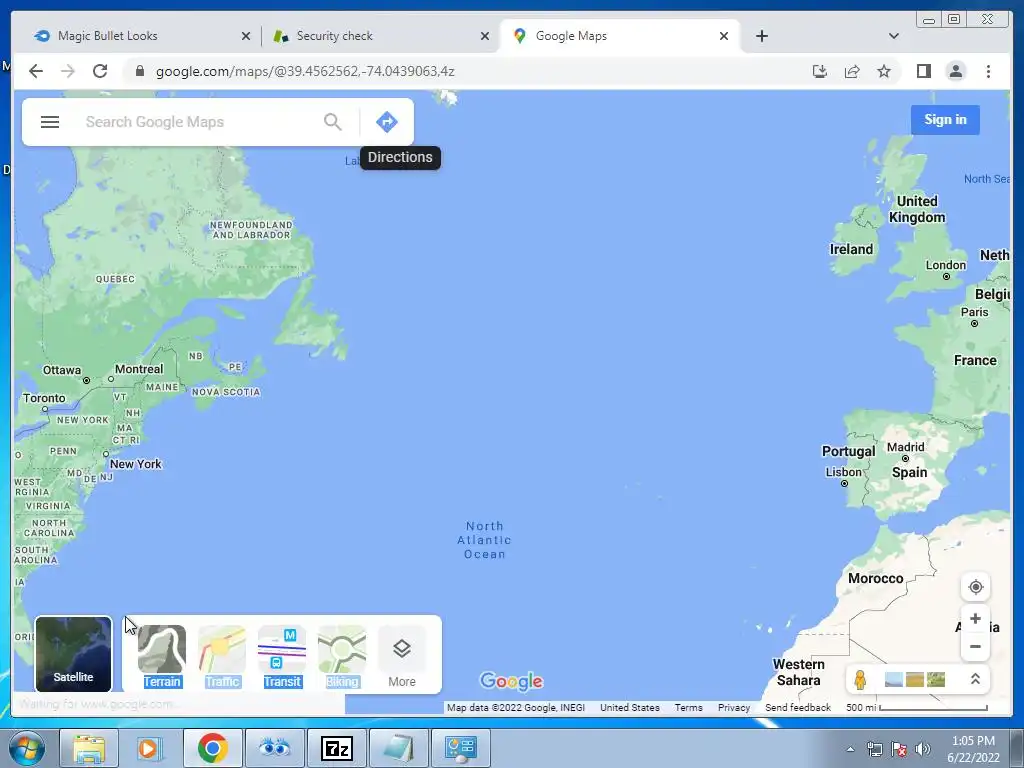Open the Privacy link
The width and height of the screenshot is (1024, 768).
click(733, 707)
